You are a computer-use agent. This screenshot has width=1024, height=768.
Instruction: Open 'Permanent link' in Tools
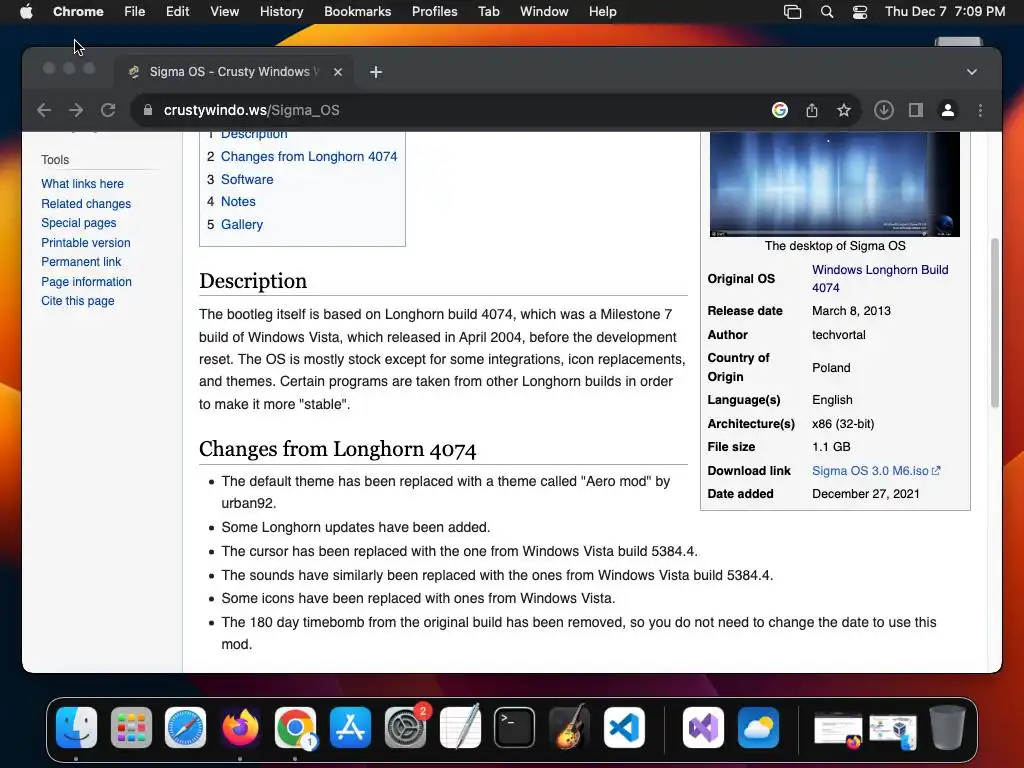pyautogui.click(x=81, y=262)
